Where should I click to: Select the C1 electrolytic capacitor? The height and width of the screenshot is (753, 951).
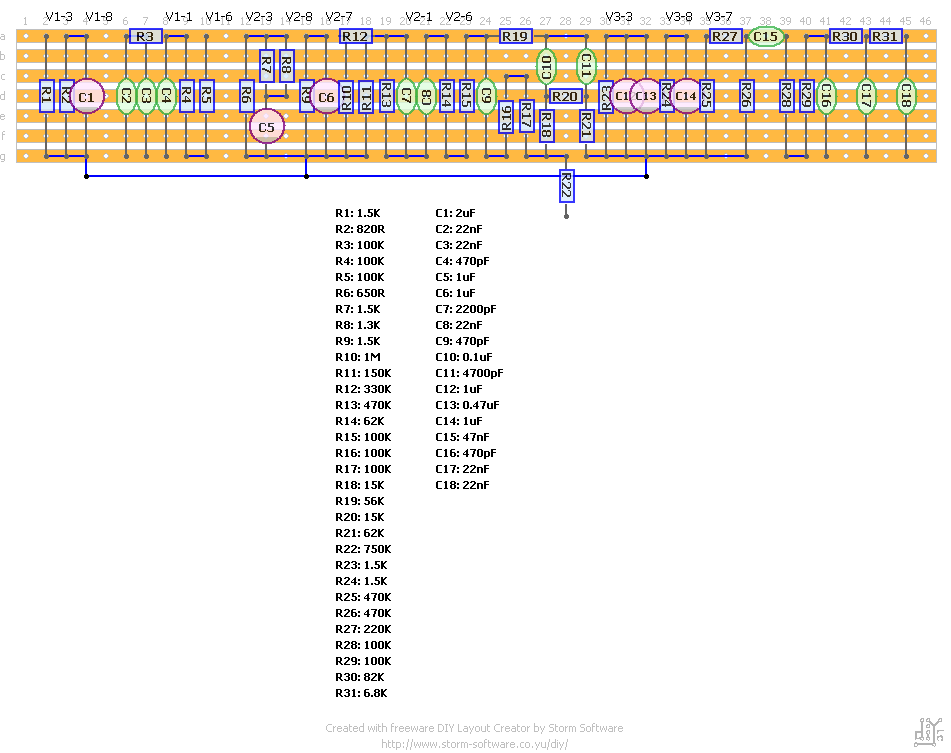[87, 96]
